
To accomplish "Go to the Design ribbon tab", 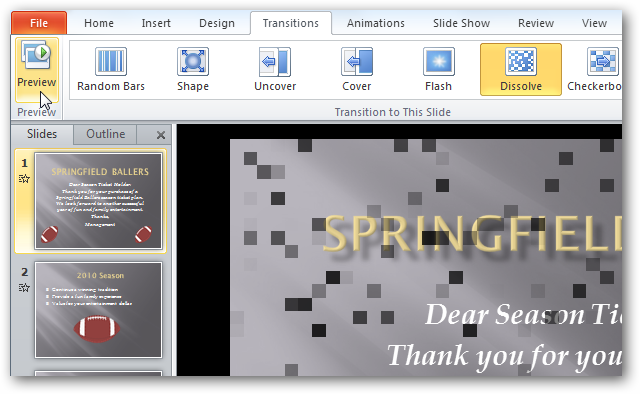I will [217, 23].
